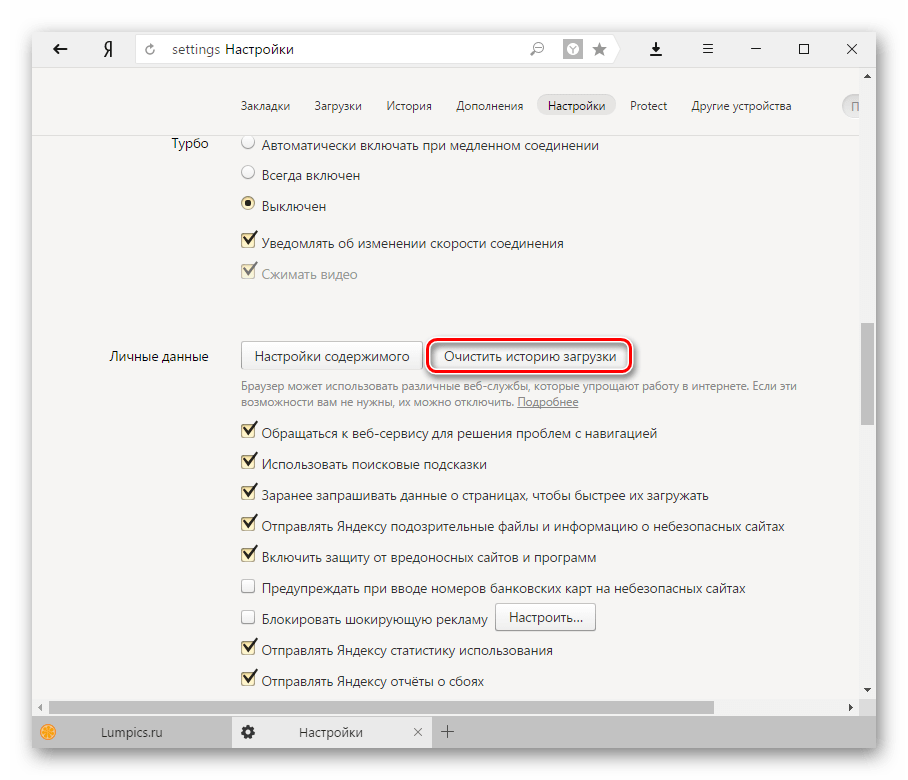Viewport: 908px width, 780px height.
Task: Open Yandex home via the Я logo
Action: click(x=108, y=49)
